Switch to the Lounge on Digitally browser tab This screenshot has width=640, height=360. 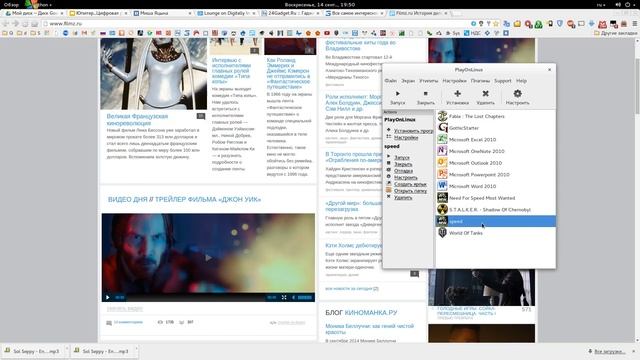226,13
